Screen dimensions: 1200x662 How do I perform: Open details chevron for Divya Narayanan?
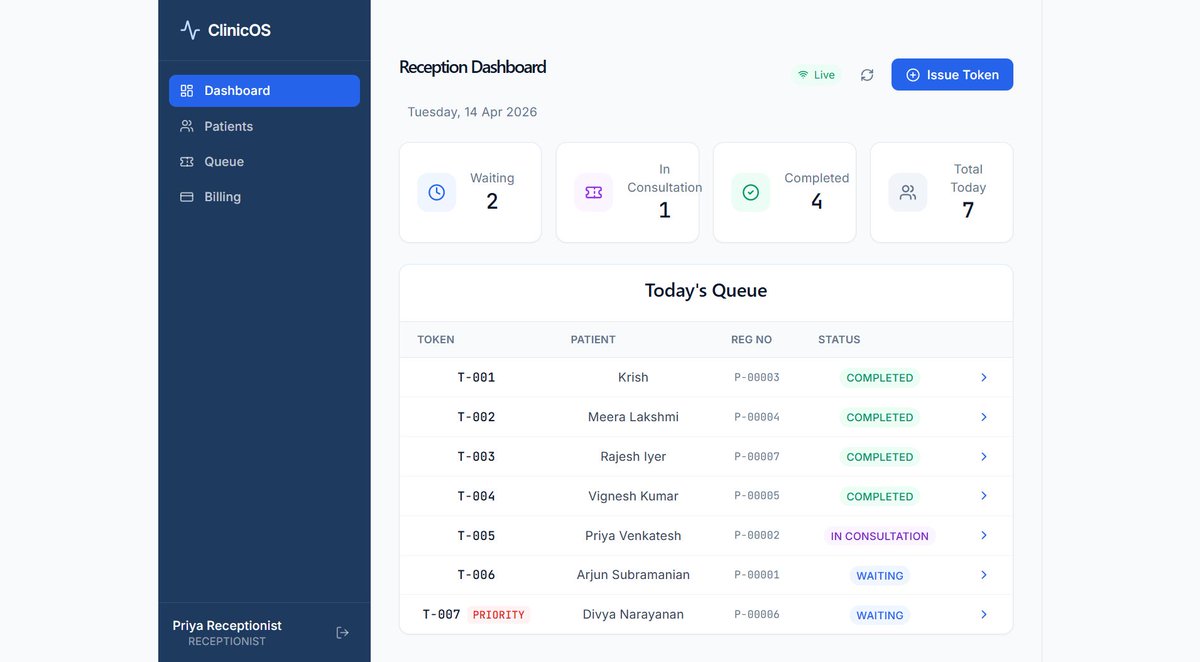tap(983, 614)
